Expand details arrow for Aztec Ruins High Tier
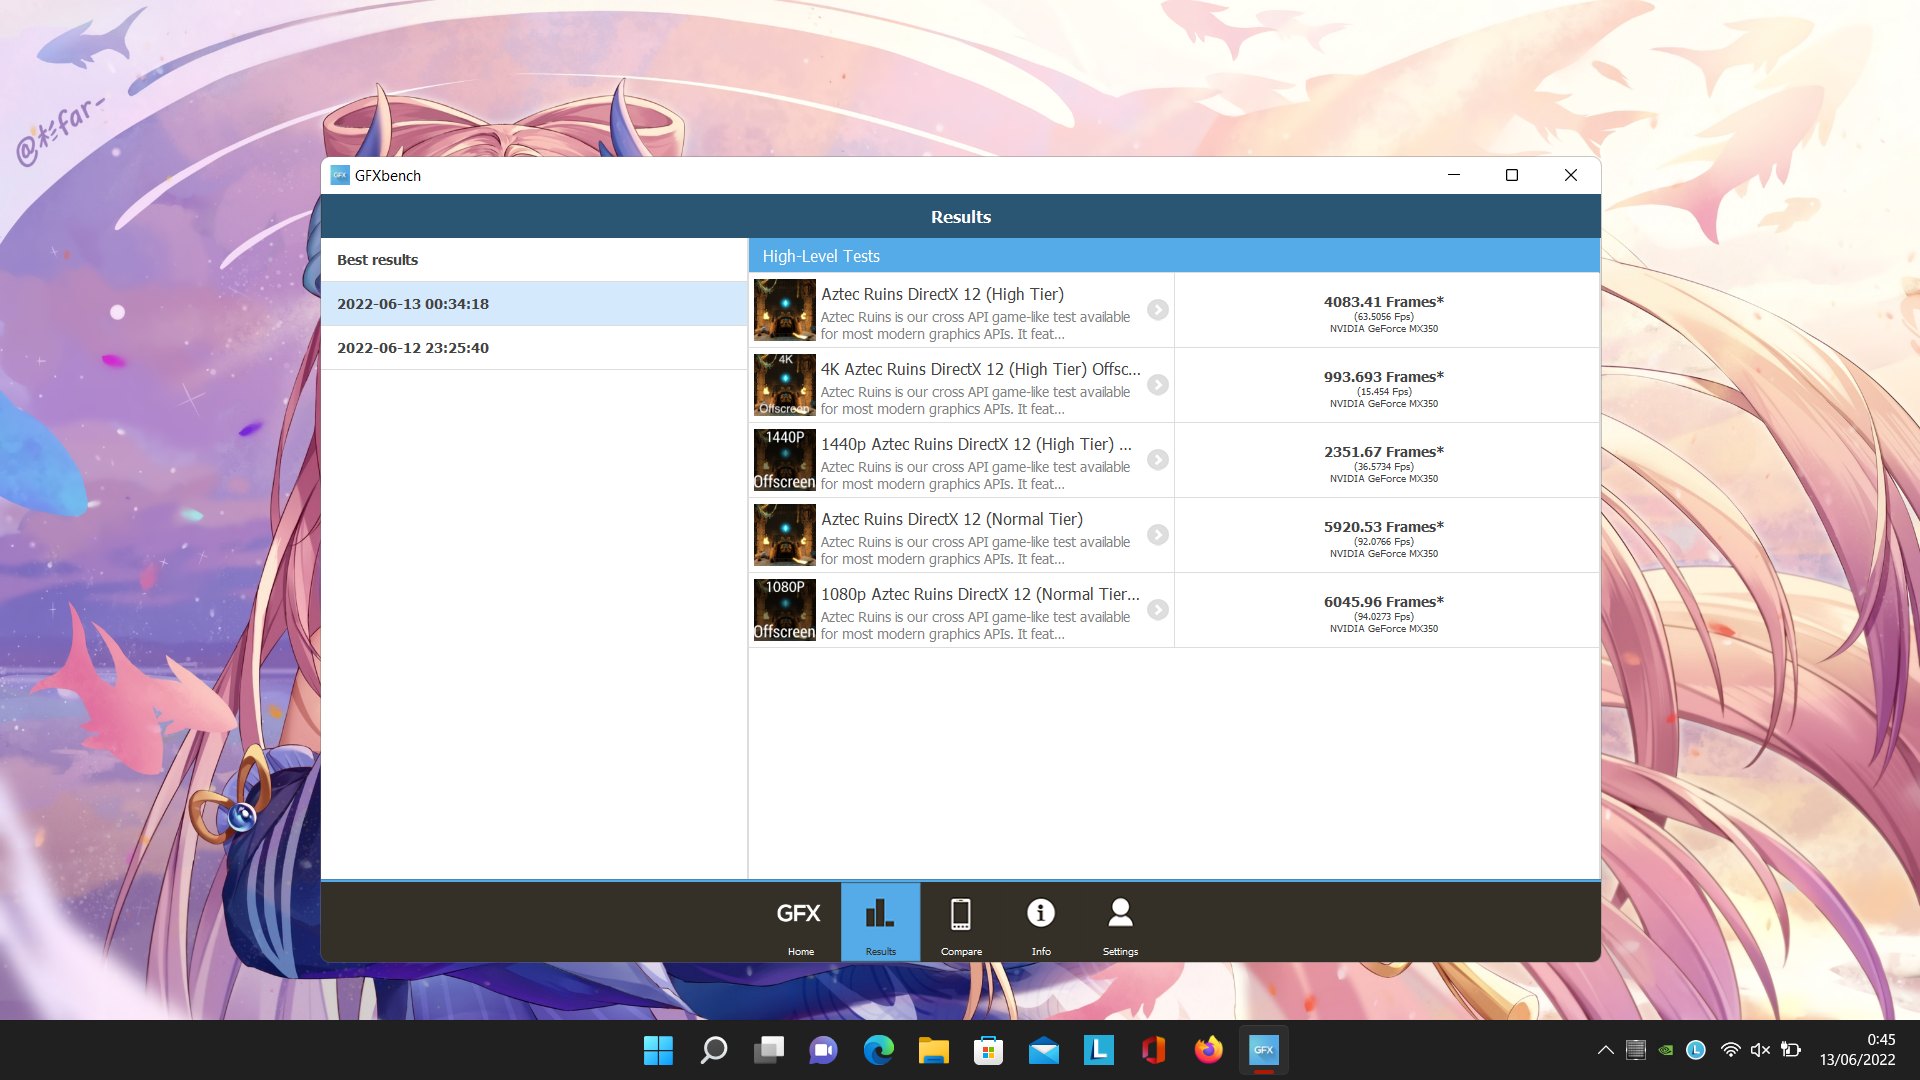This screenshot has height=1080, width=1920. (1158, 310)
